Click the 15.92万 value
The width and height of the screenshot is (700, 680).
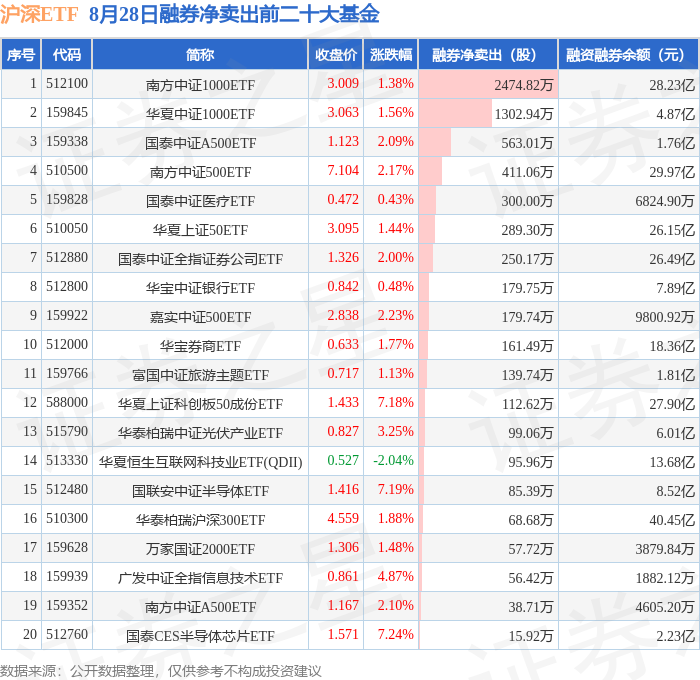(531, 636)
